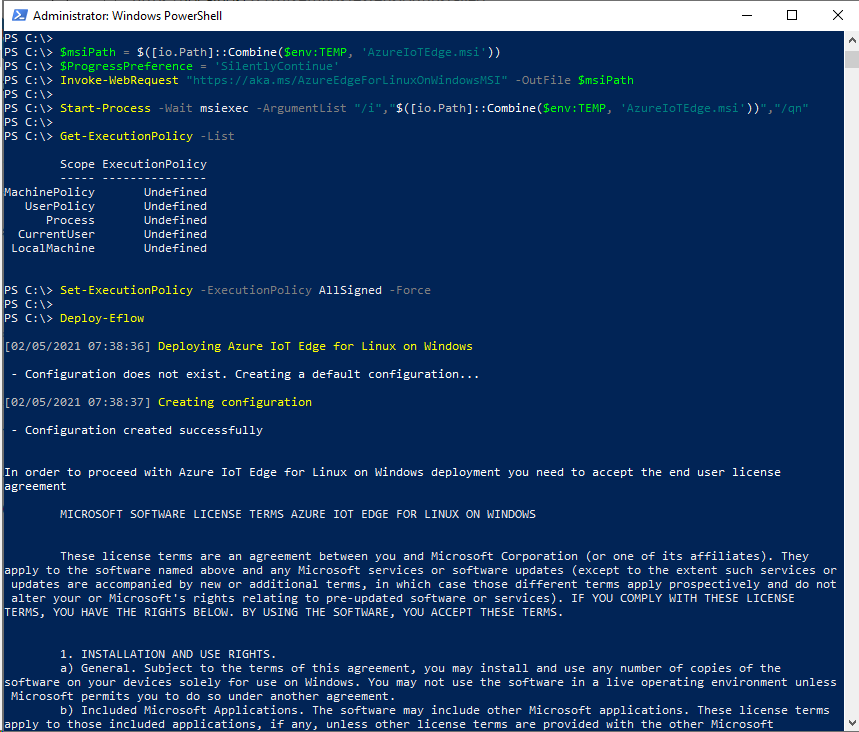Image resolution: width=859 pixels, height=732 pixels.
Task: Click the LocalMachine scope row
Action: (x=109, y=248)
